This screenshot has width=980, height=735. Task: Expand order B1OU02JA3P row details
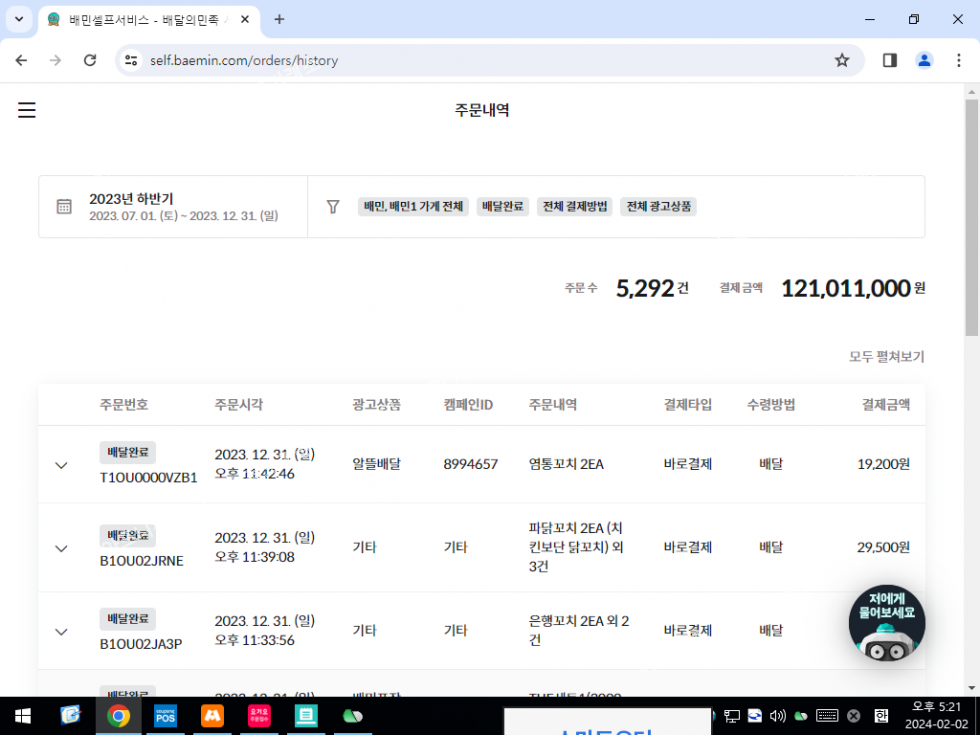[x=61, y=631]
